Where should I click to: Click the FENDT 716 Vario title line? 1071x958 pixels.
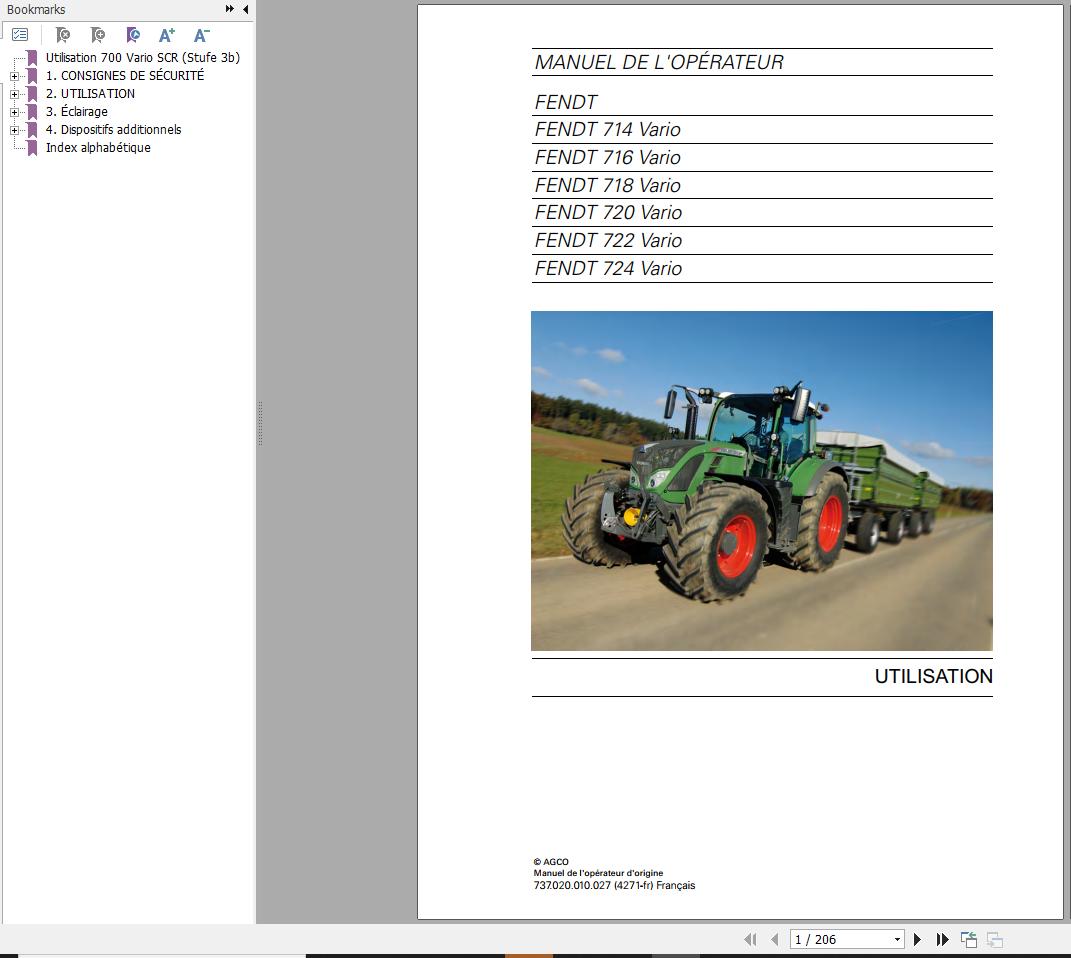point(607,158)
